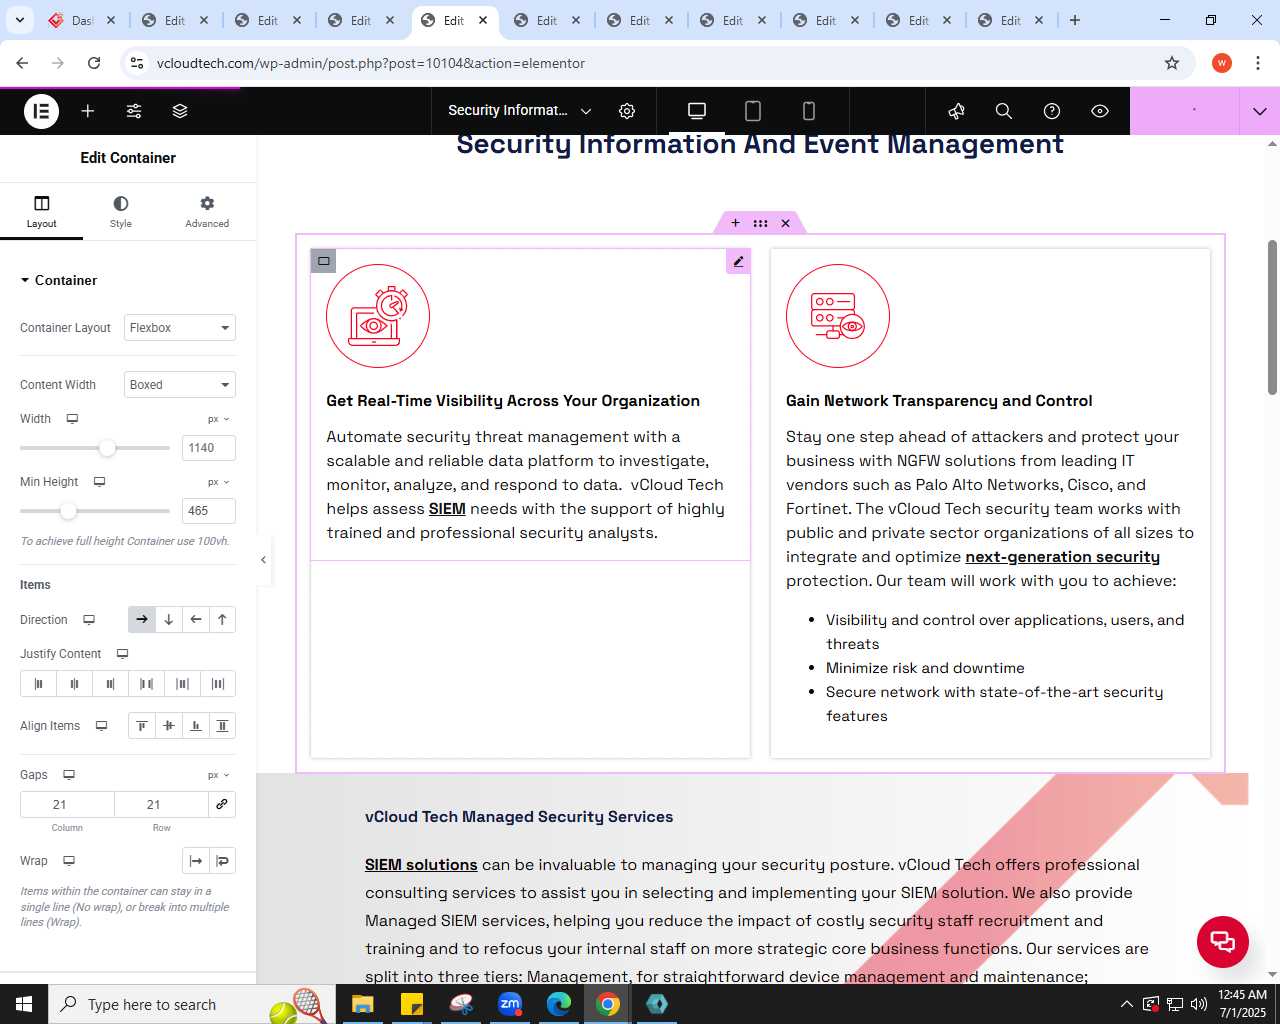This screenshot has height=1024, width=1280.
Task: Set Justify Content to end
Action: click(110, 684)
